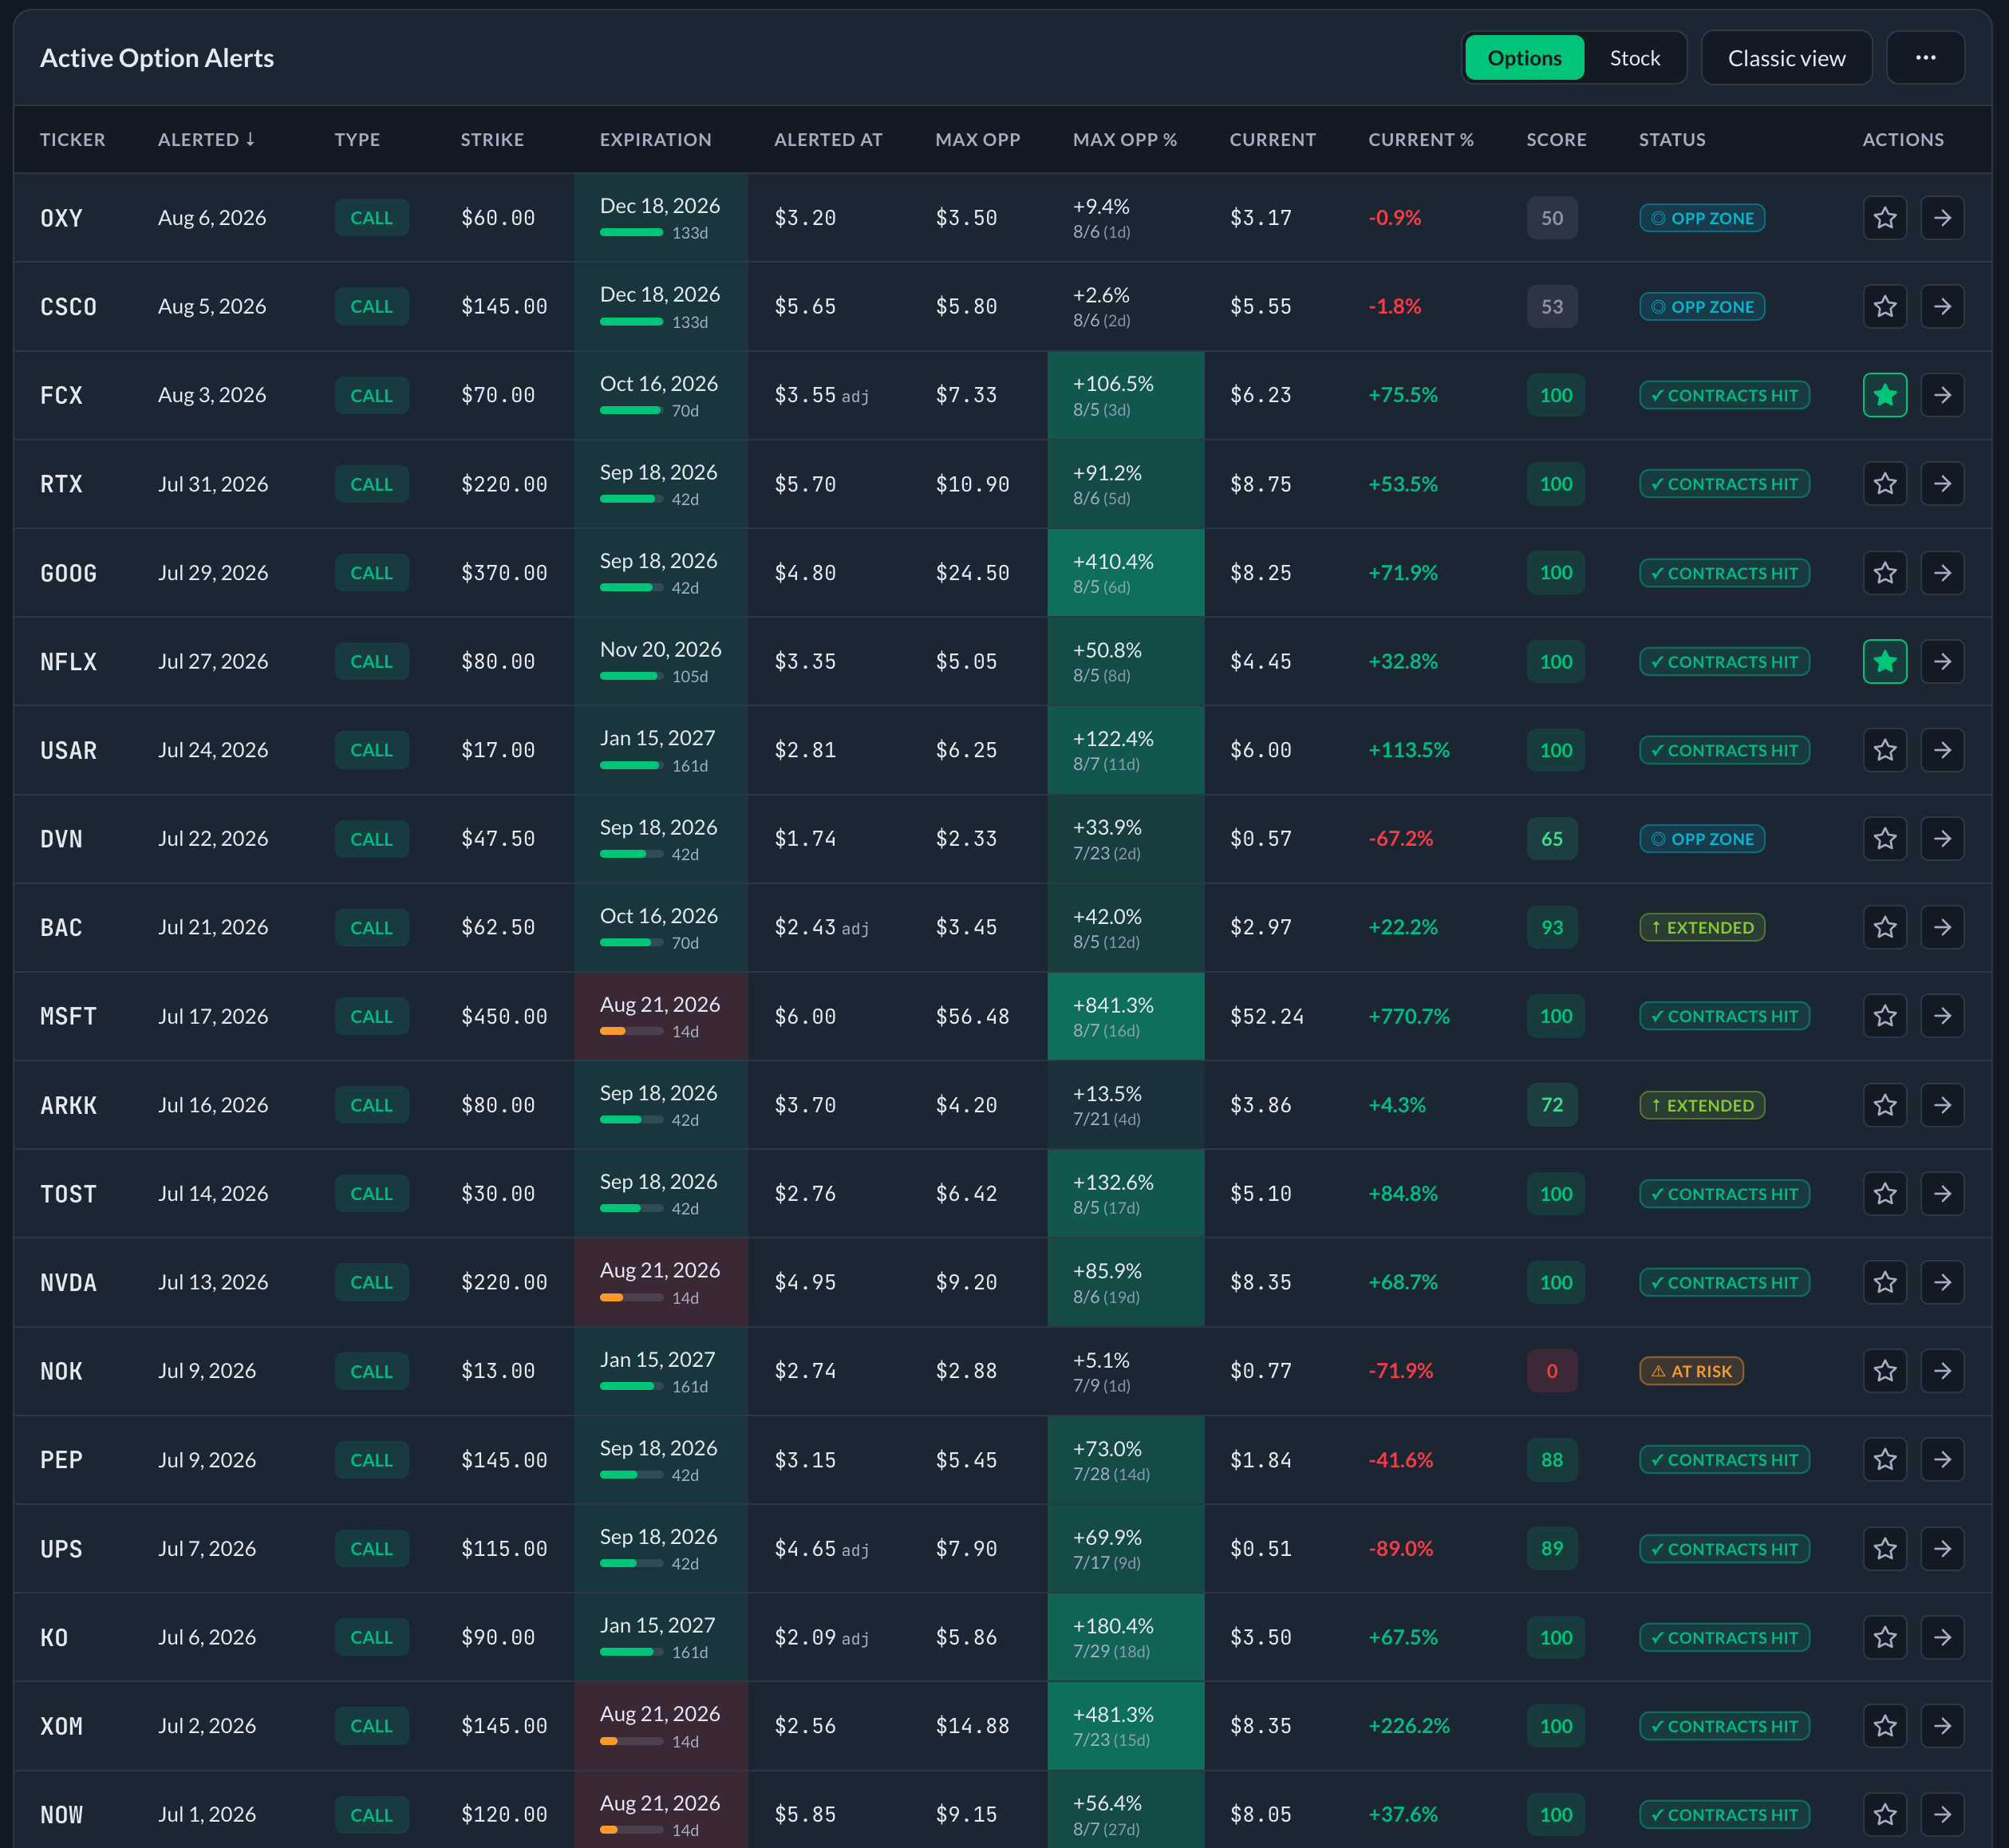Open XOM alert details arrow
Image resolution: width=2009 pixels, height=1848 pixels.
click(1941, 1726)
